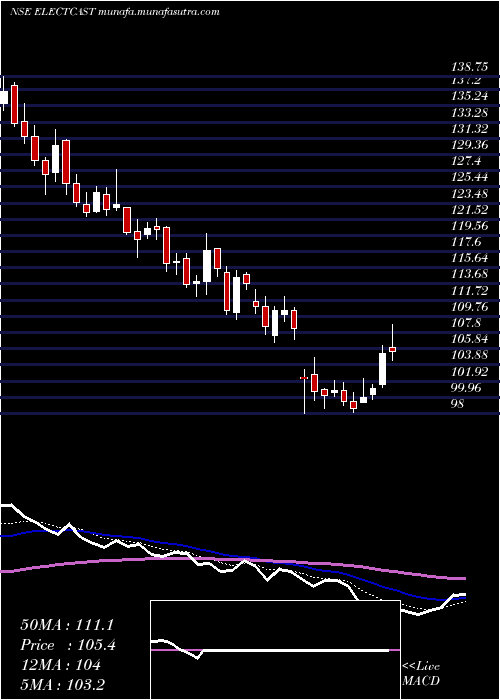Select the 138.75 price axis label
This screenshot has height=700, width=500.
click(x=470, y=67)
